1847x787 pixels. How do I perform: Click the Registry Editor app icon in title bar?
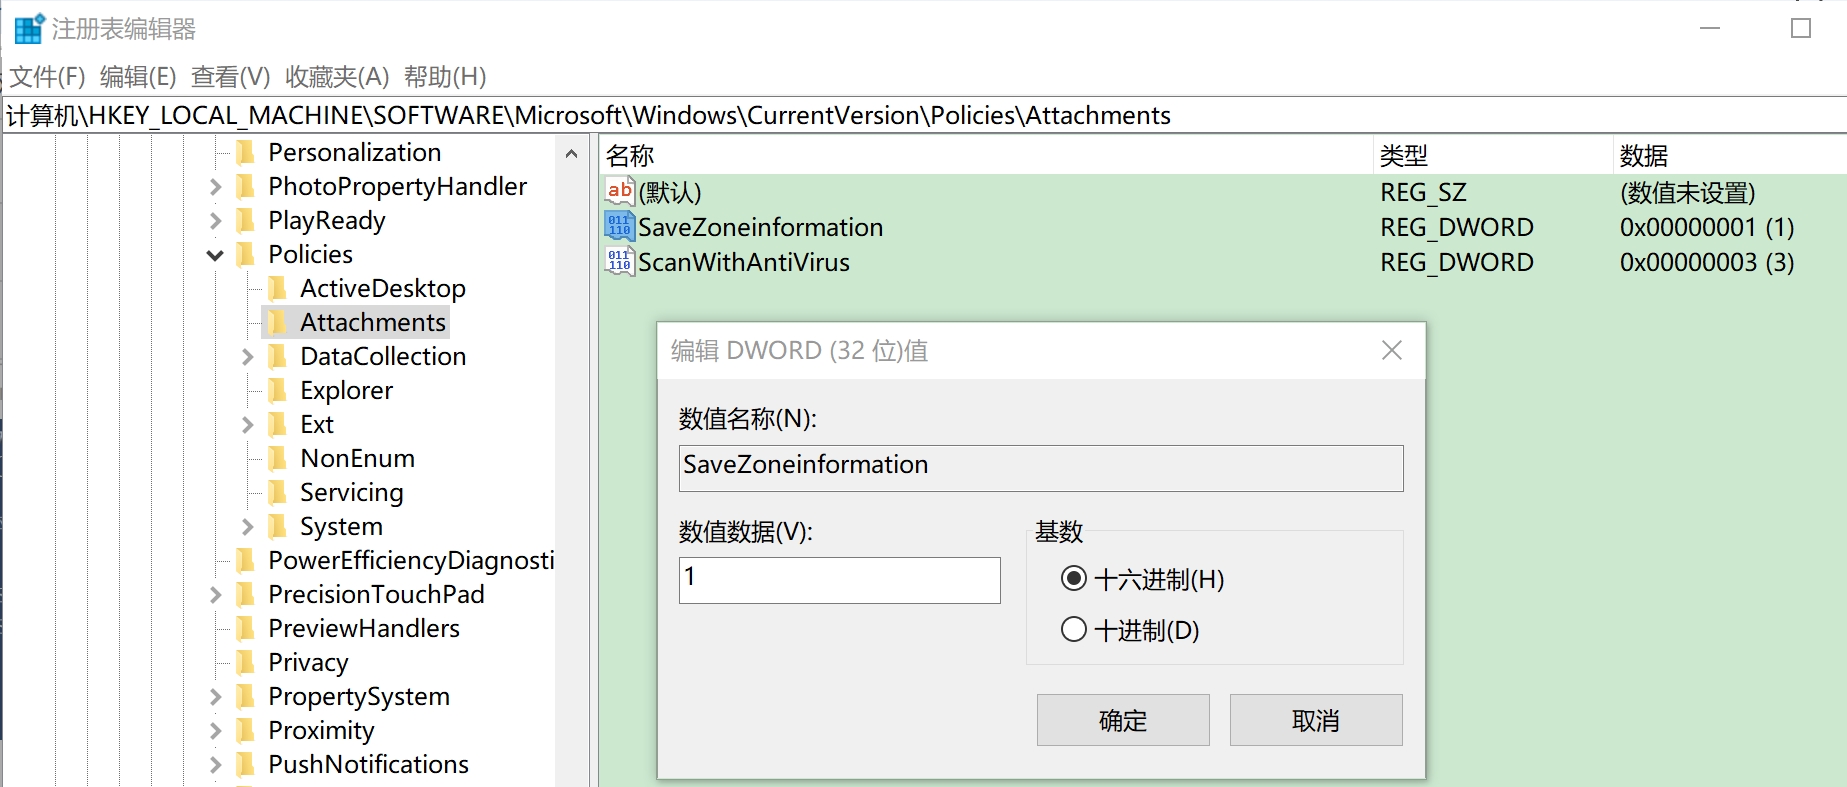click(x=29, y=29)
